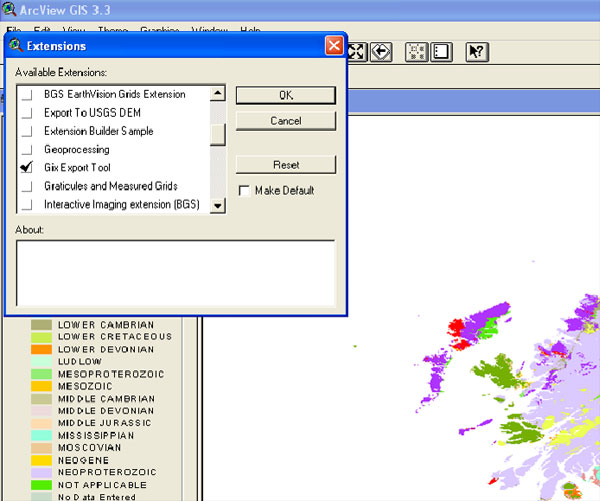Viewport: 600px width, 501px height.
Task: Select the Gix Export Tool entry
Action: tap(77, 167)
